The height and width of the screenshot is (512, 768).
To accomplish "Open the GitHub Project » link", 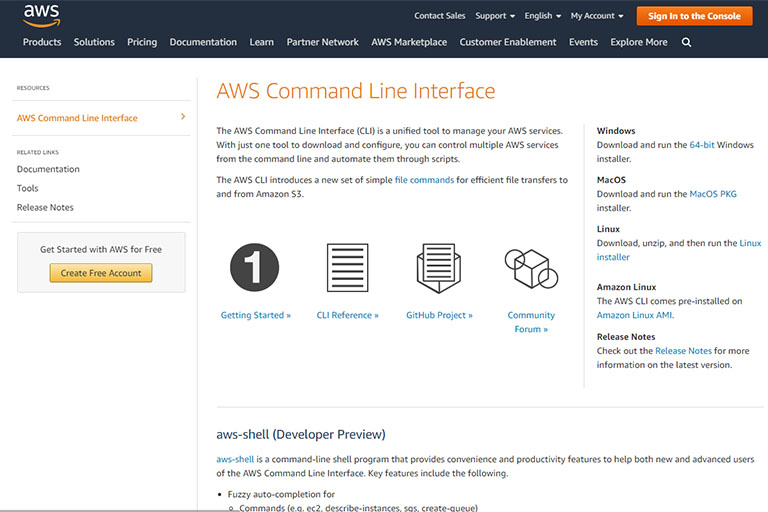I will pos(439,315).
